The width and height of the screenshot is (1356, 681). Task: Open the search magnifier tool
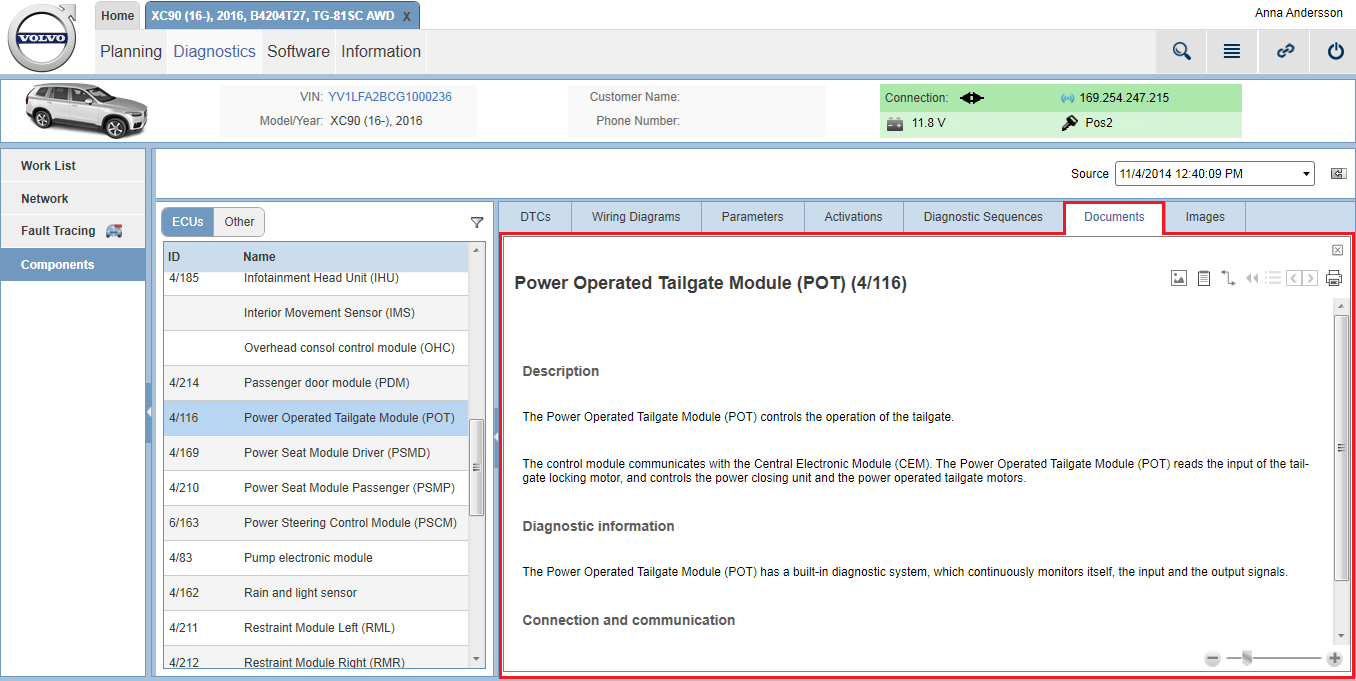[x=1182, y=51]
